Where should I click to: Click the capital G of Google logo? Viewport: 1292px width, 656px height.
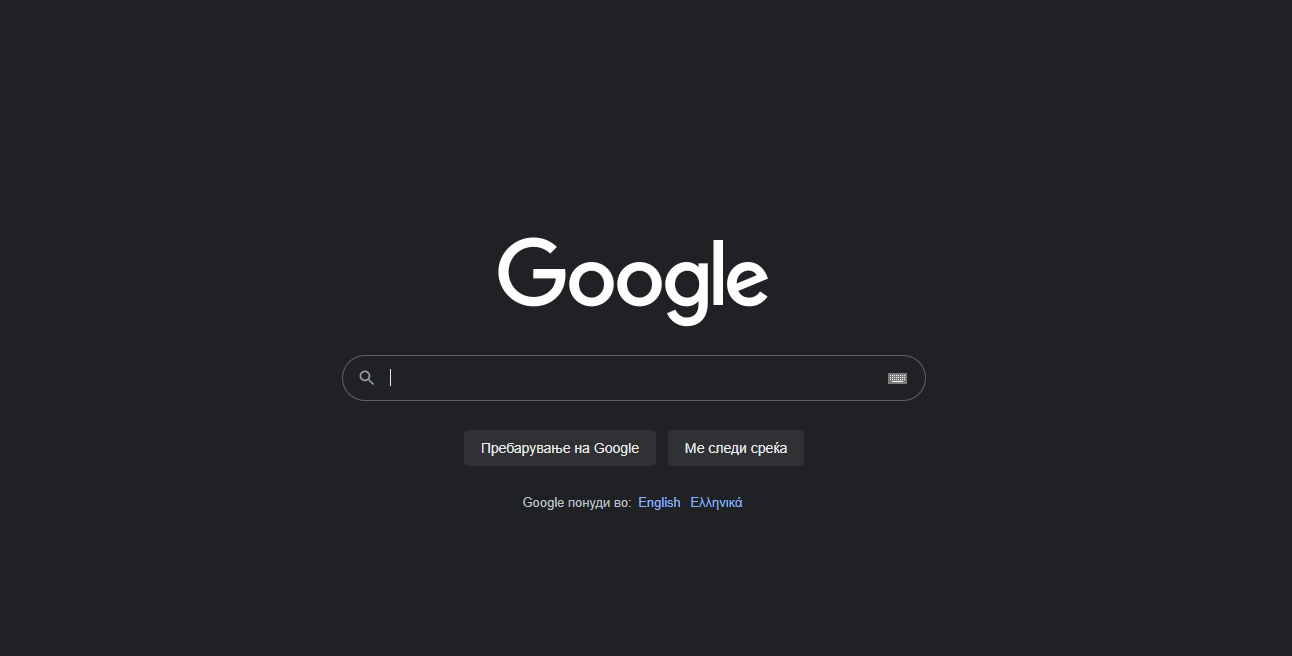pos(533,272)
